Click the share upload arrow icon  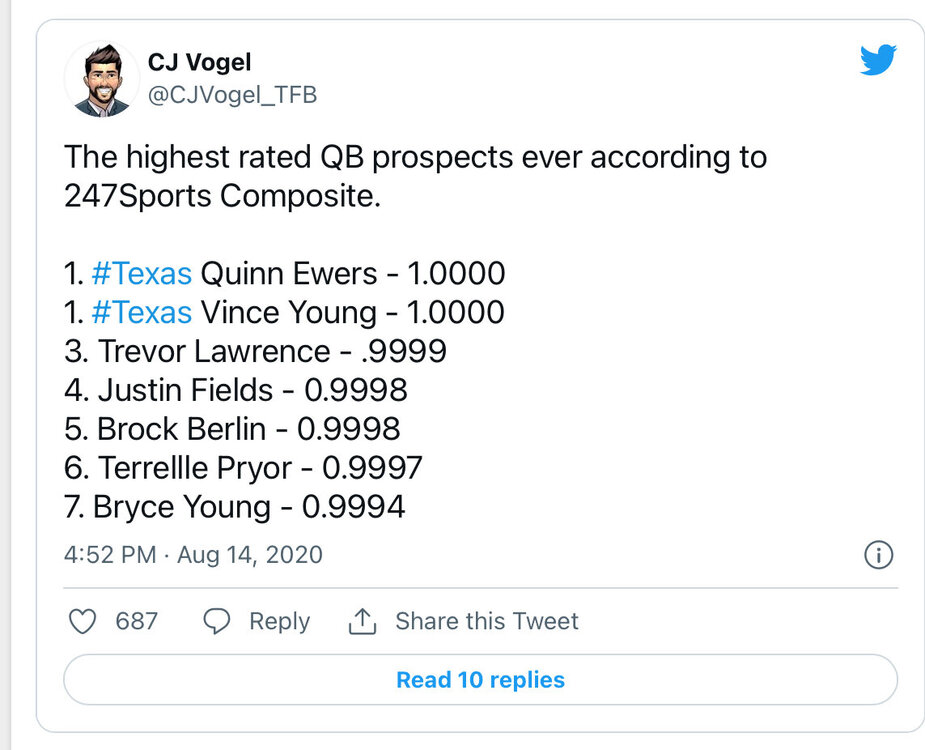coord(361,621)
